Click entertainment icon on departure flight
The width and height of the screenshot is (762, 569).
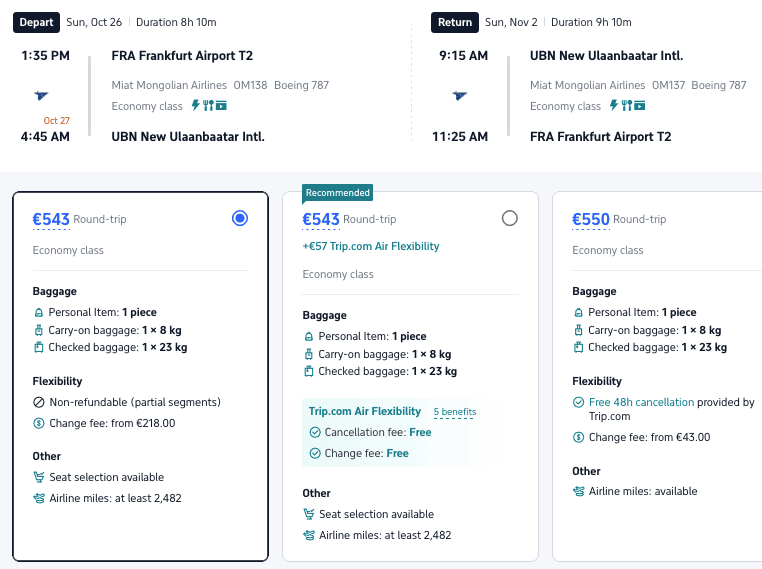coord(221,106)
